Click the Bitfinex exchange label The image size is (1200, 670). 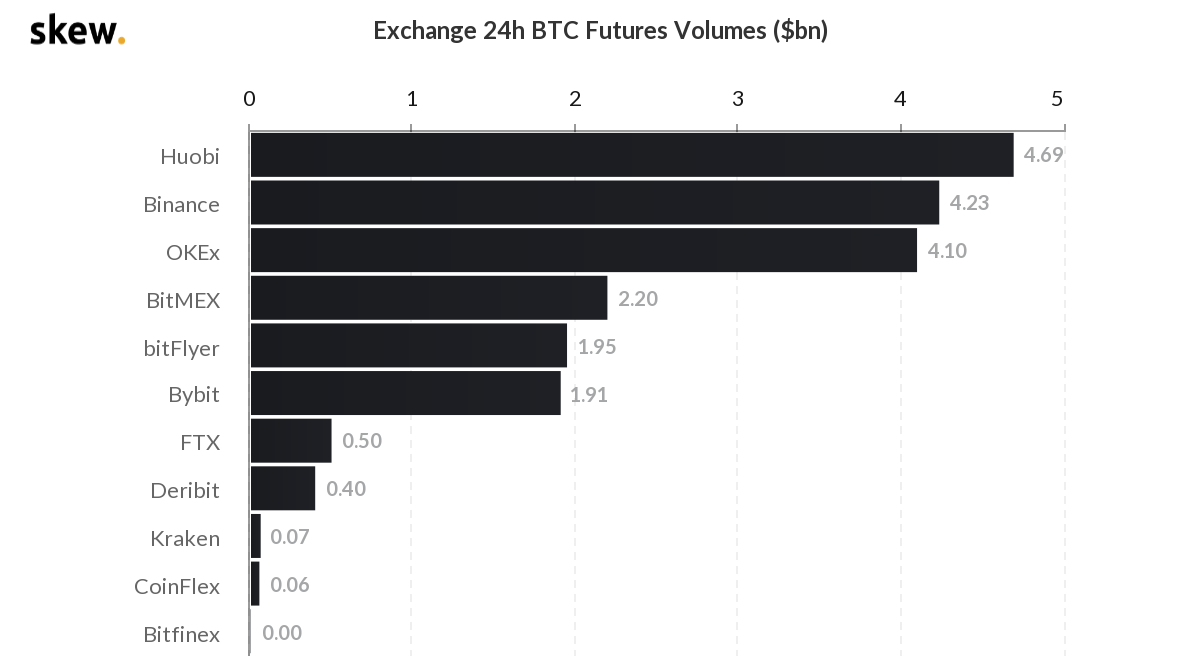coord(181,634)
